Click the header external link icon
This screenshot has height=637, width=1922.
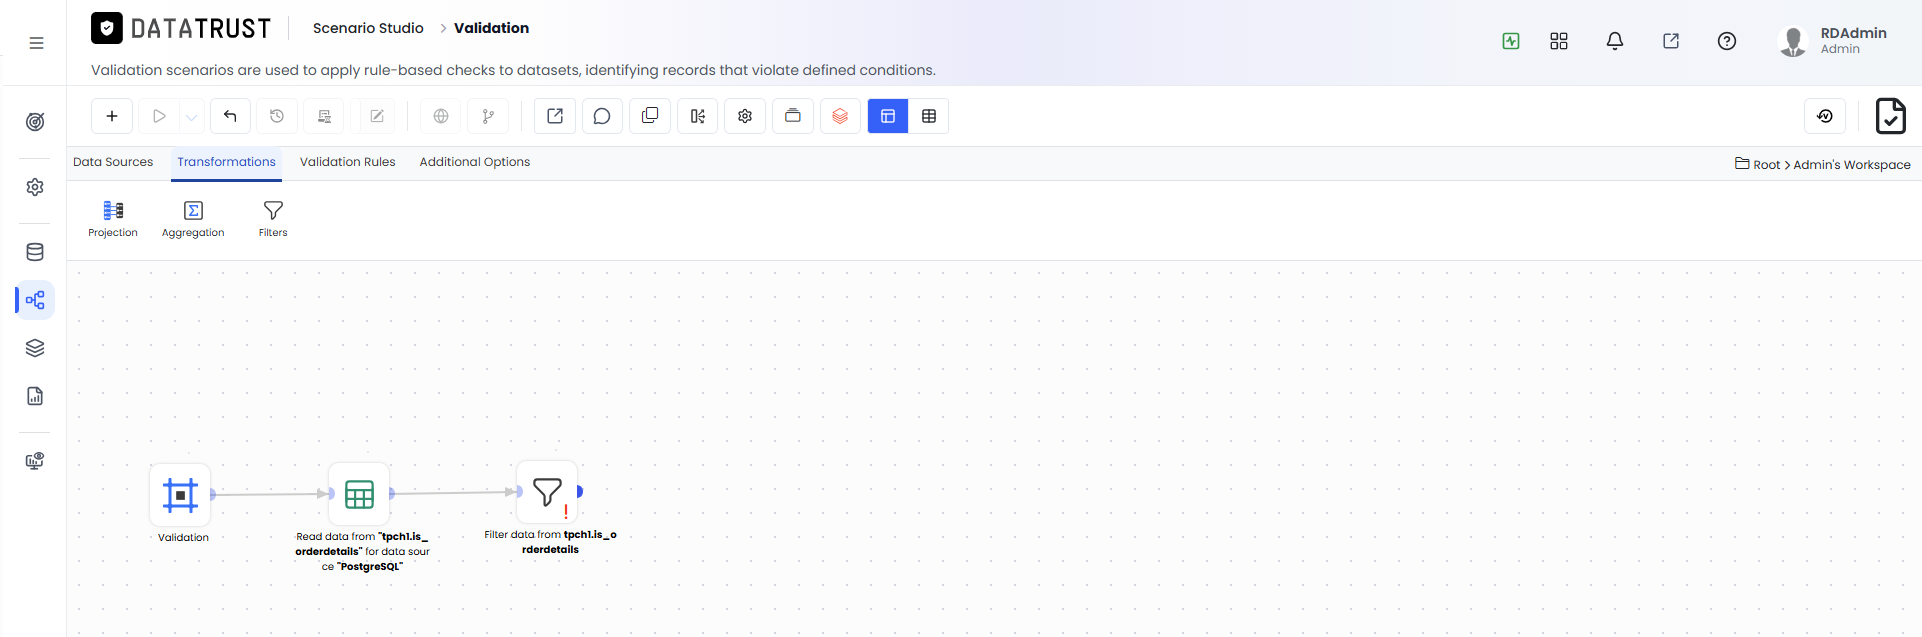[1671, 41]
